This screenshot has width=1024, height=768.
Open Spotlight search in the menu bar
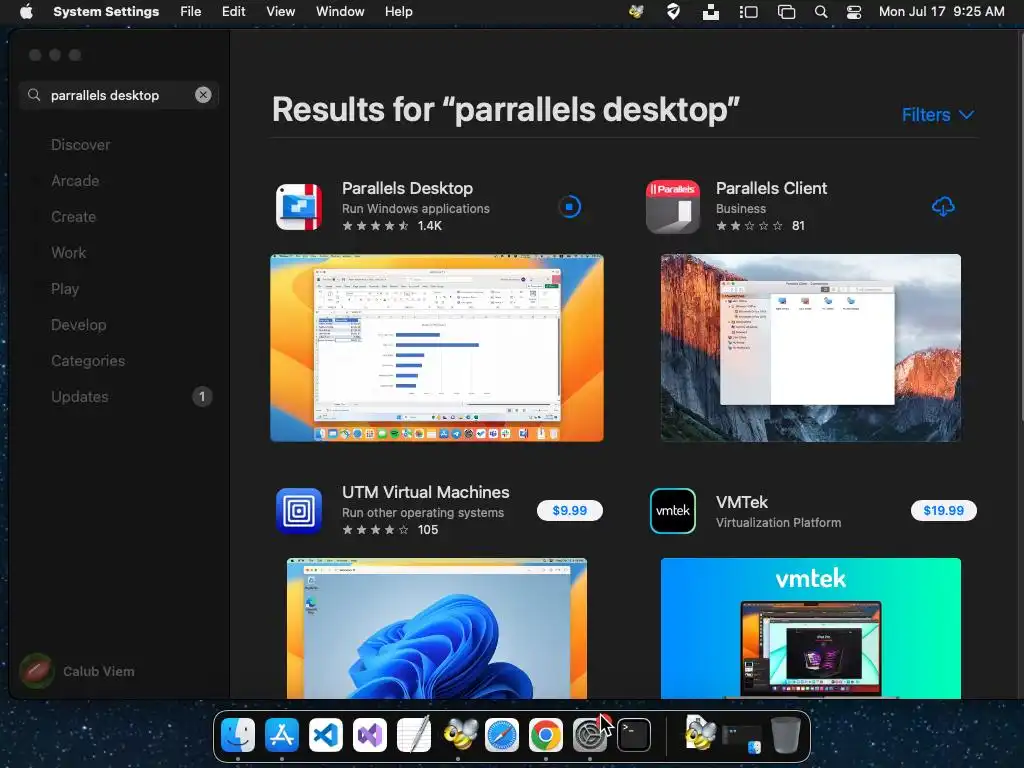click(x=821, y=11)
